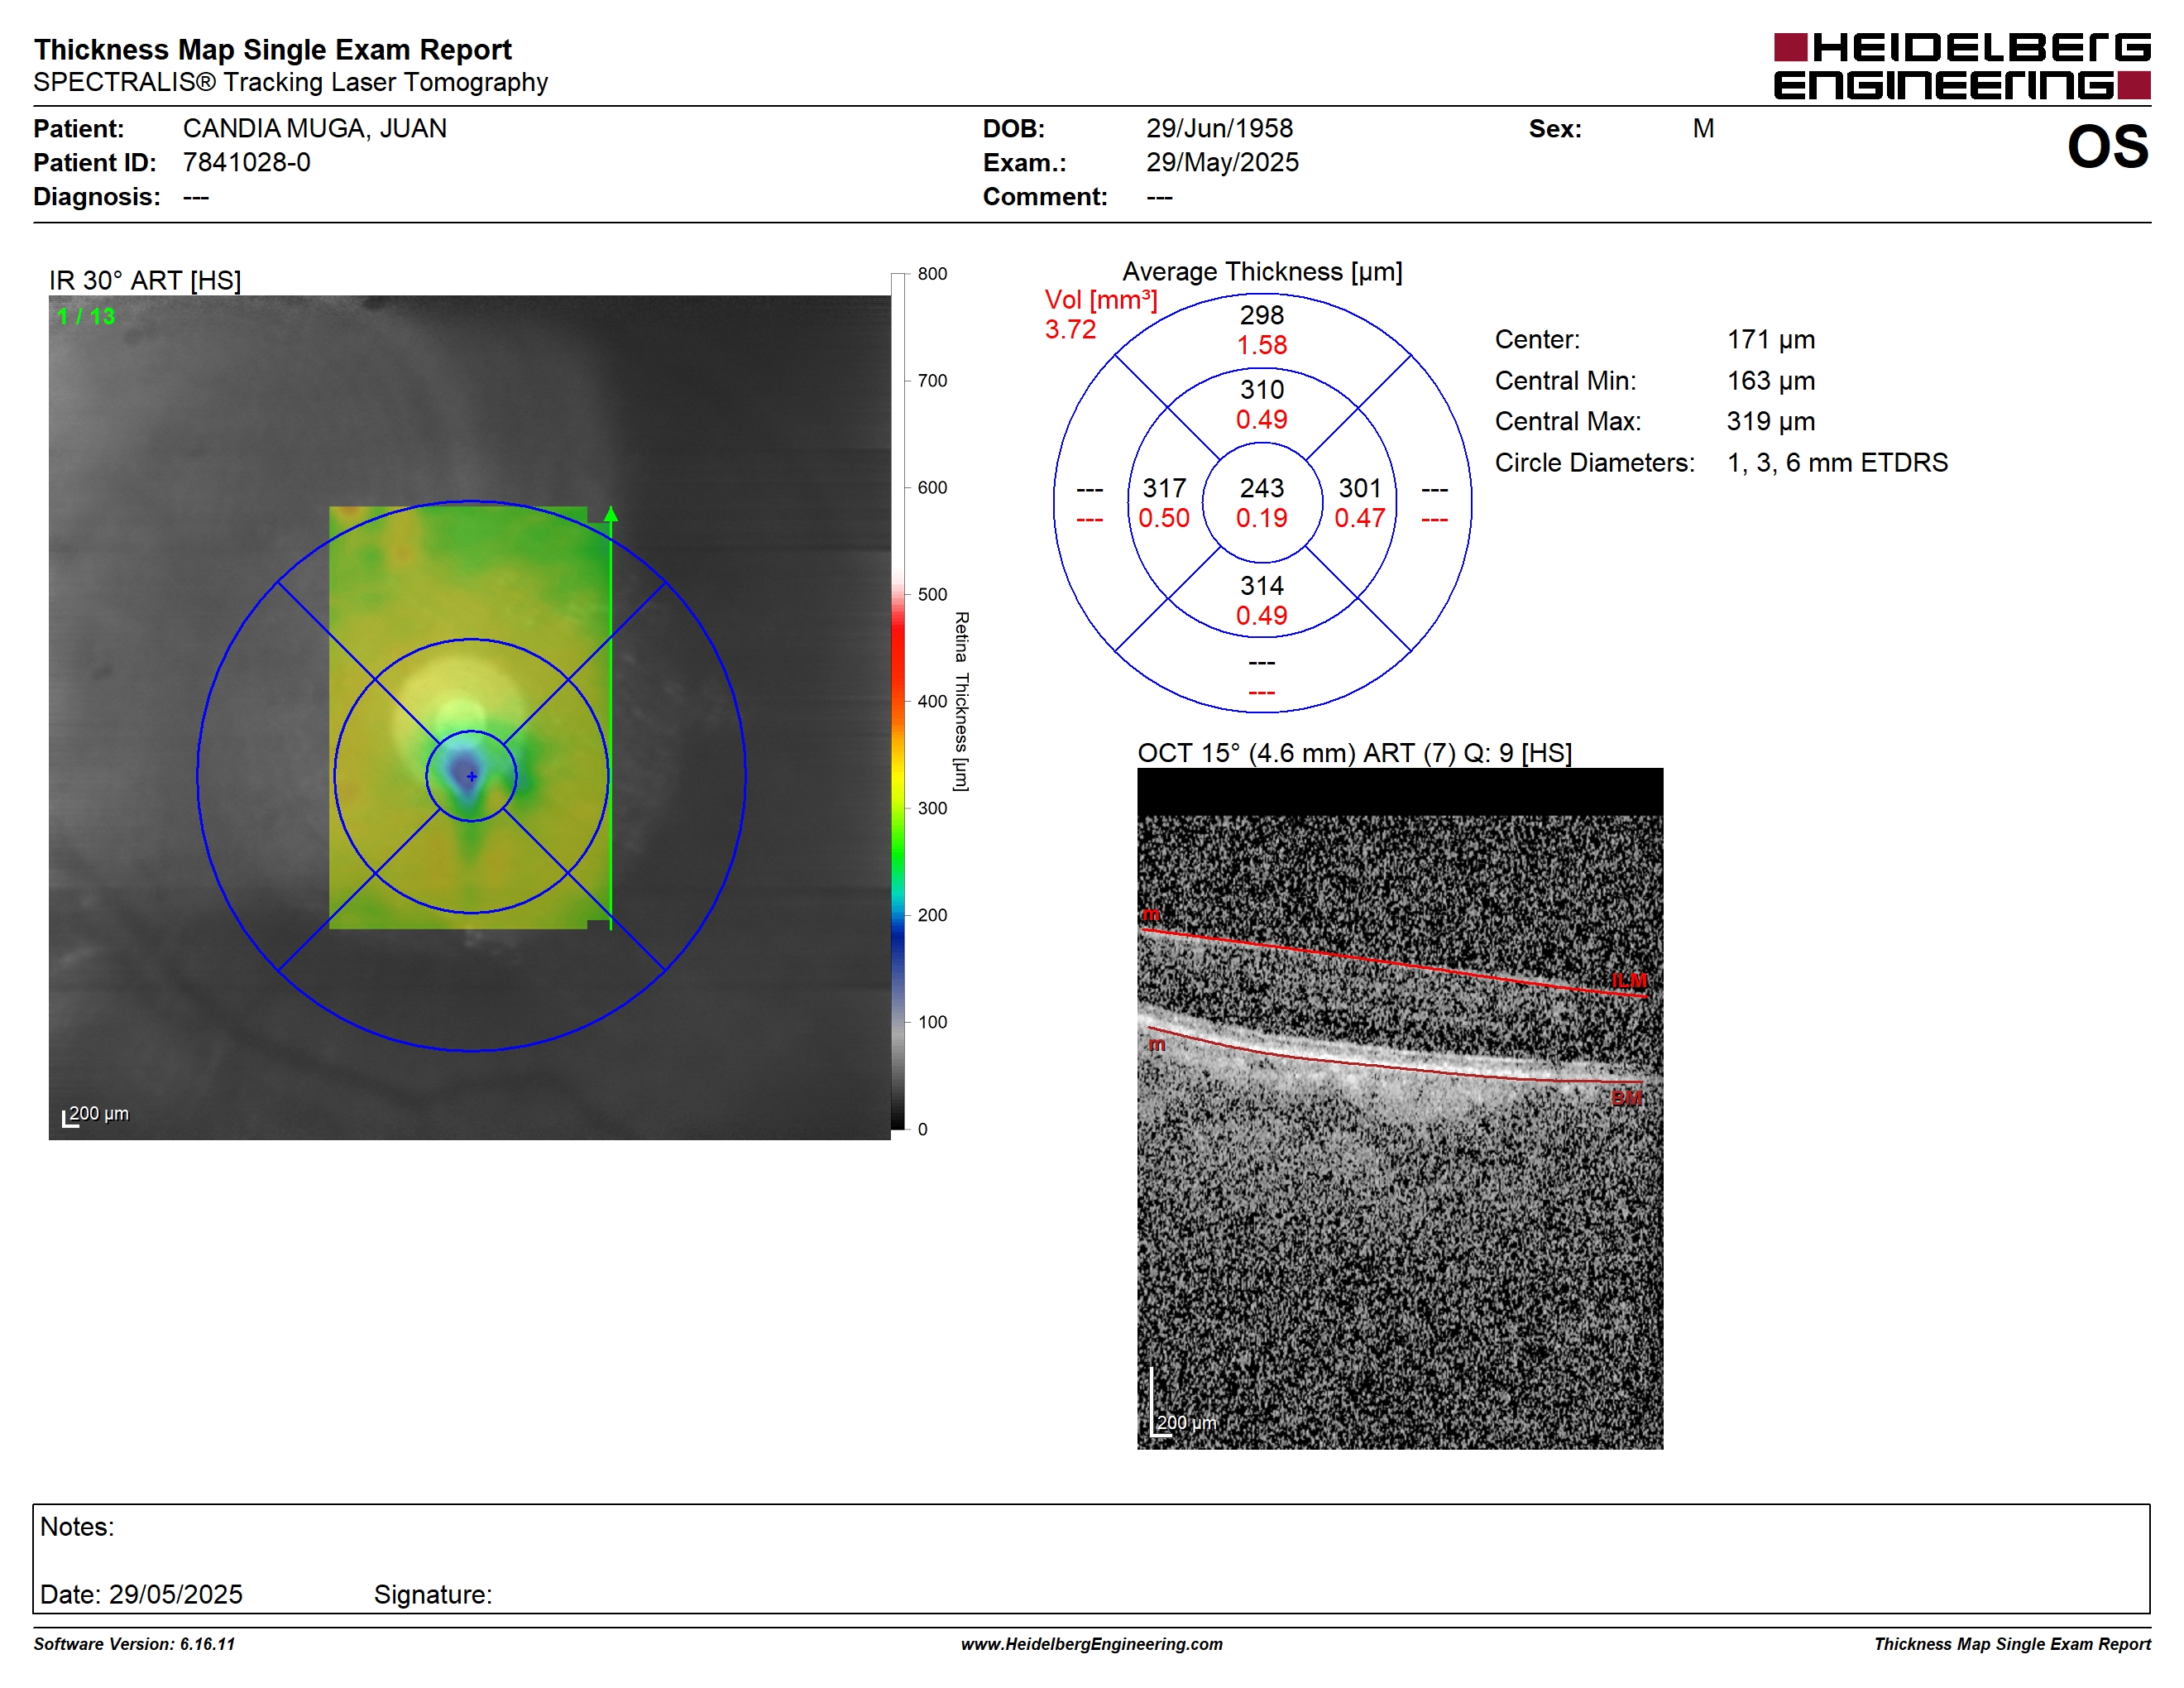Click the central volume value 0.19

[x=1261, y=518]
